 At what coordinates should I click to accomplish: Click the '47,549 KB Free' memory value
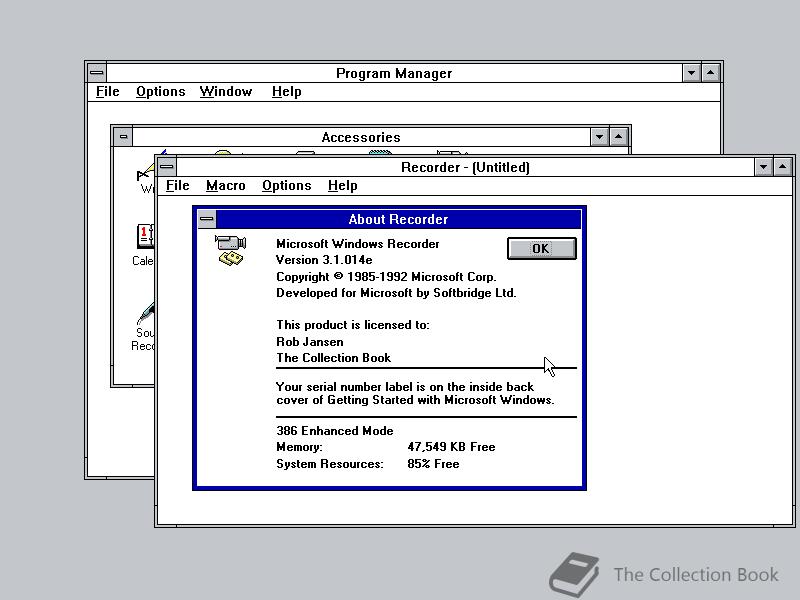(451, 447)
